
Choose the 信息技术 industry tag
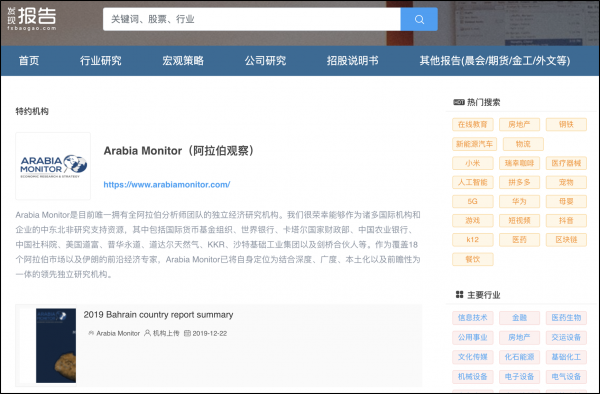click(x=473, y=317)
